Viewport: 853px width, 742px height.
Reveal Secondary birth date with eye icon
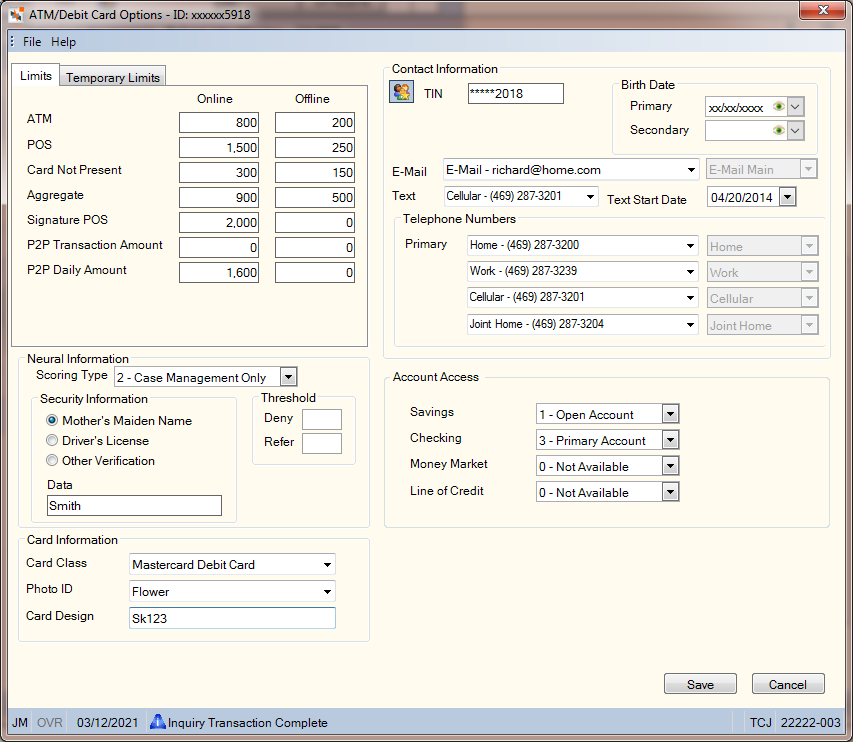(778, 131)
